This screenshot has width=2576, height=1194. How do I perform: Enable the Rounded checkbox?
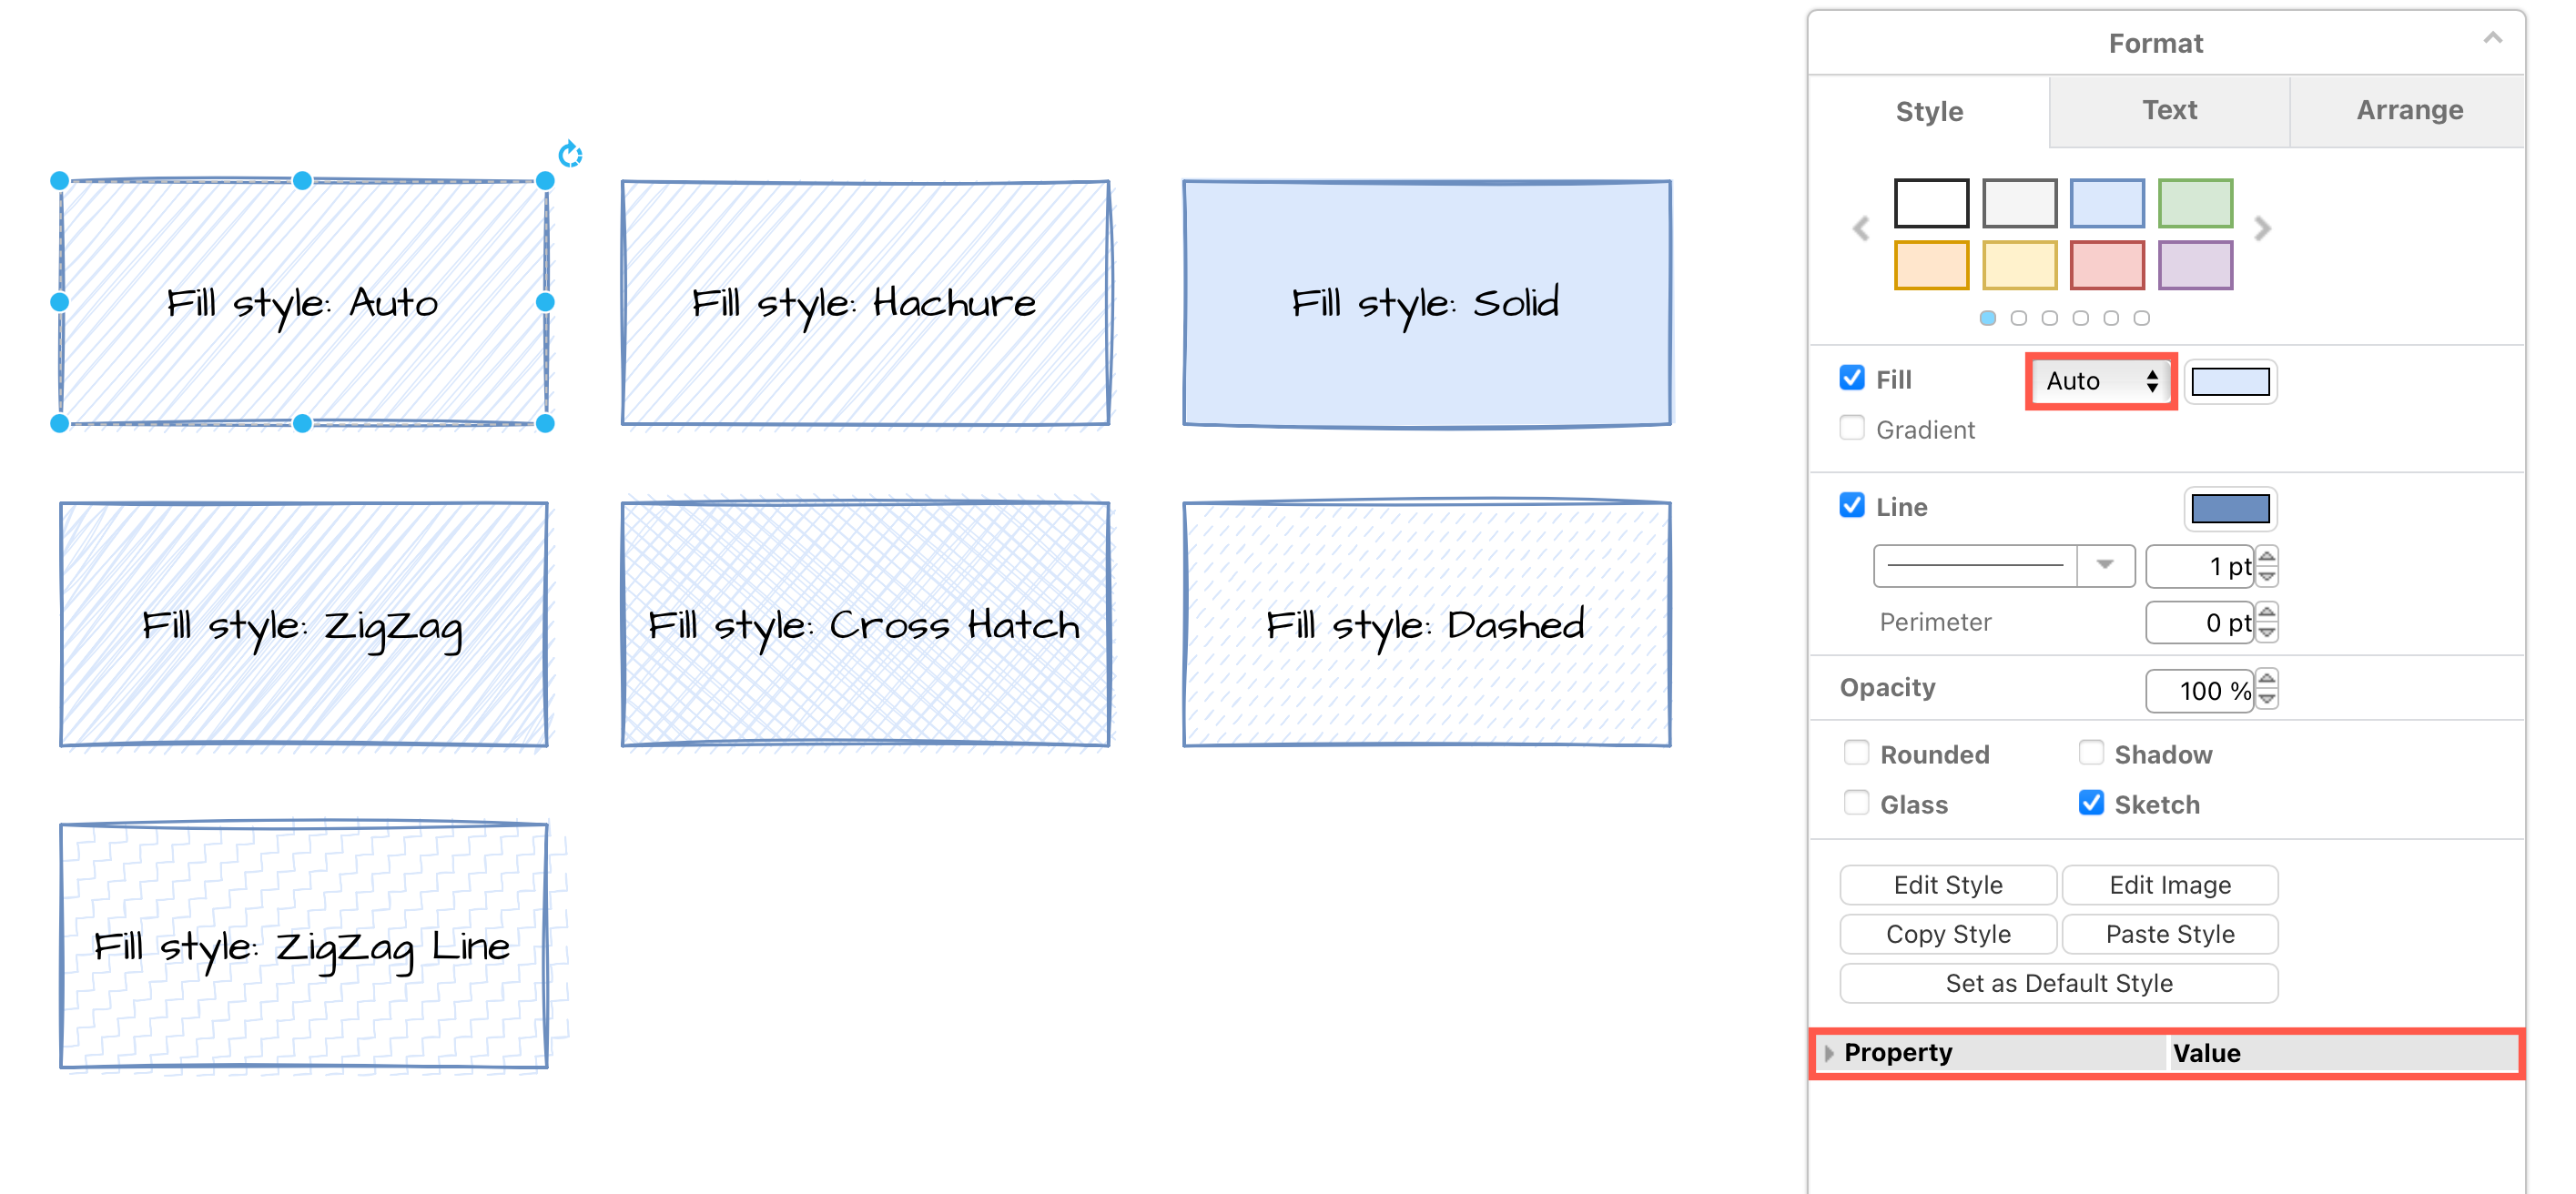(1851, 754)
